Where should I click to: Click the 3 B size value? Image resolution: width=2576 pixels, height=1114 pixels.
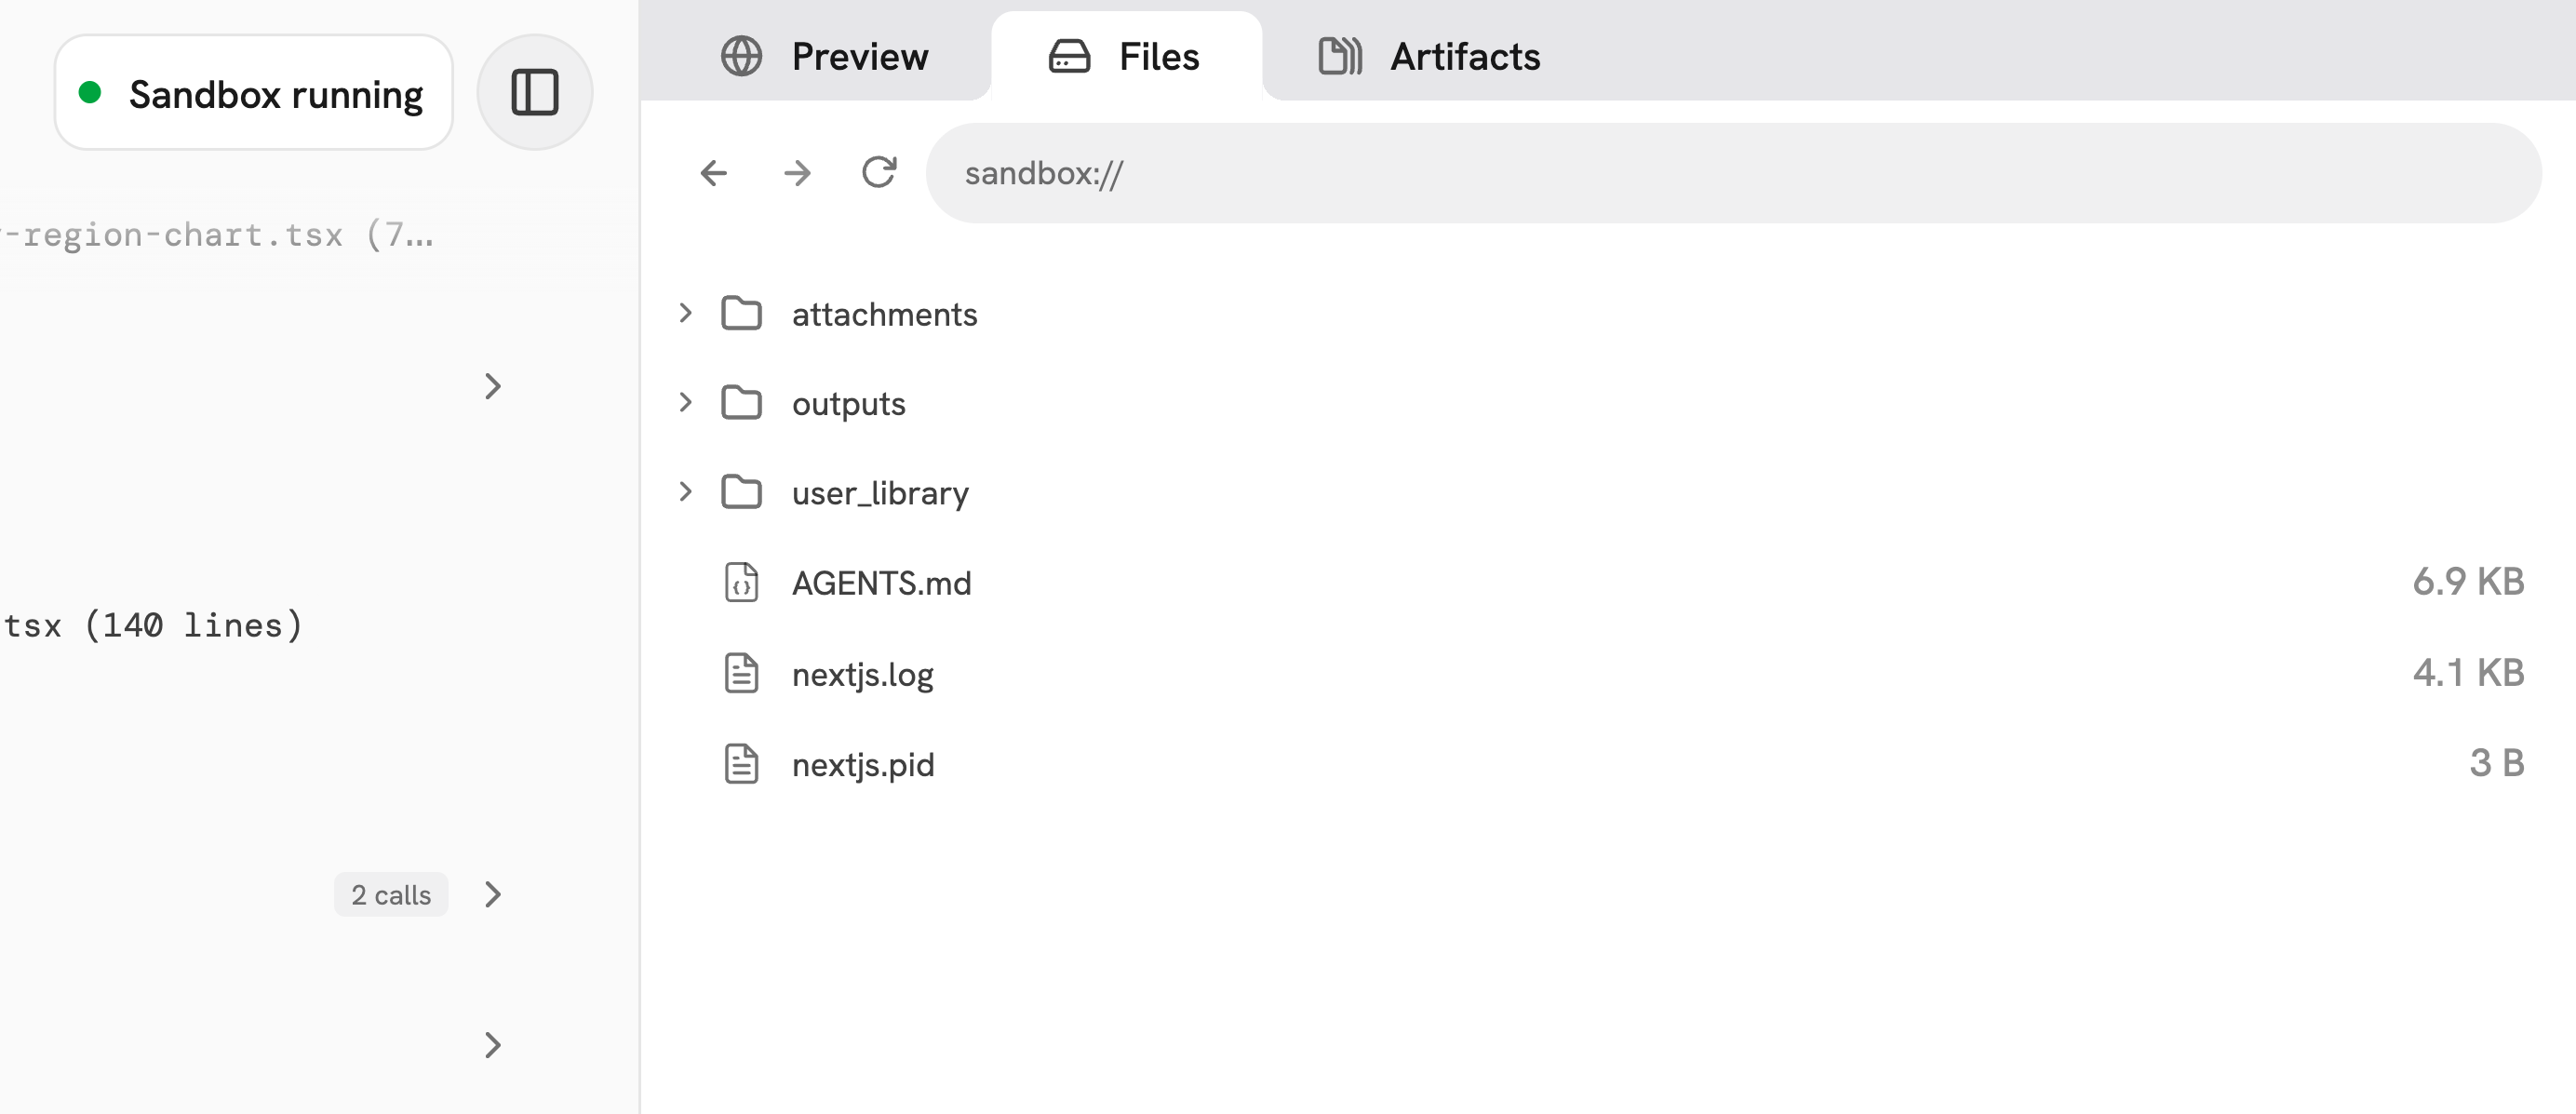click(x=2496, y=763)
